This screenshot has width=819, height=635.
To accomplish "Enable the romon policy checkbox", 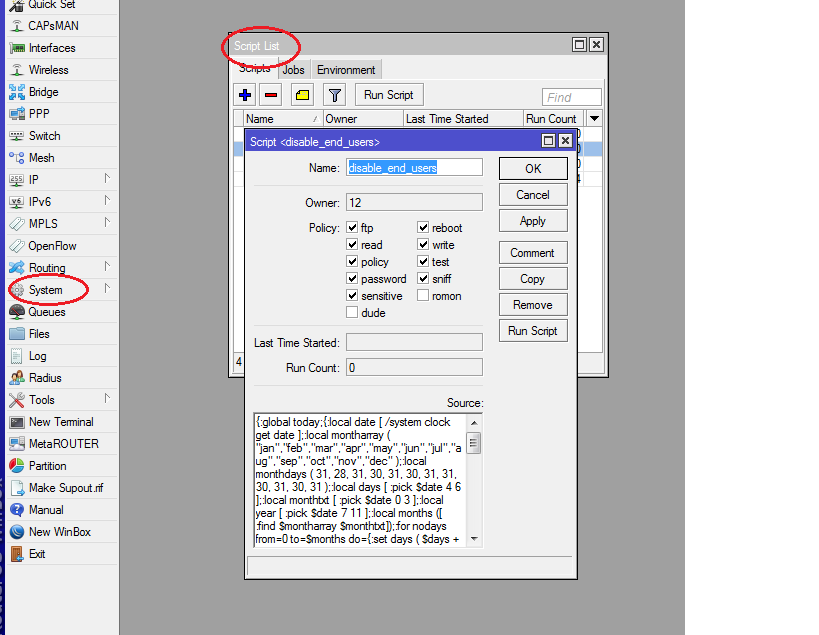I will pos(424,296).
